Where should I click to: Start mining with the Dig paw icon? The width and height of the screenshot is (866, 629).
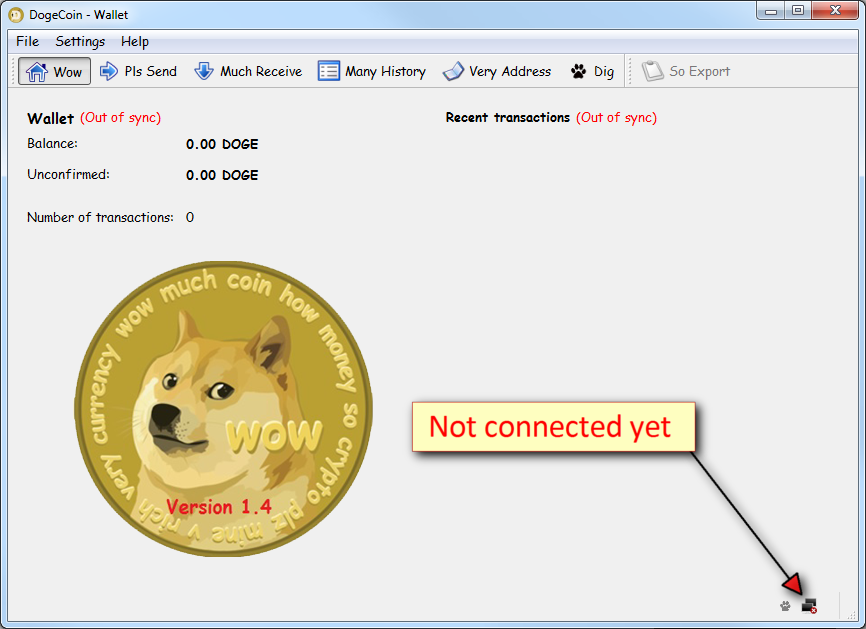(576, 71)
